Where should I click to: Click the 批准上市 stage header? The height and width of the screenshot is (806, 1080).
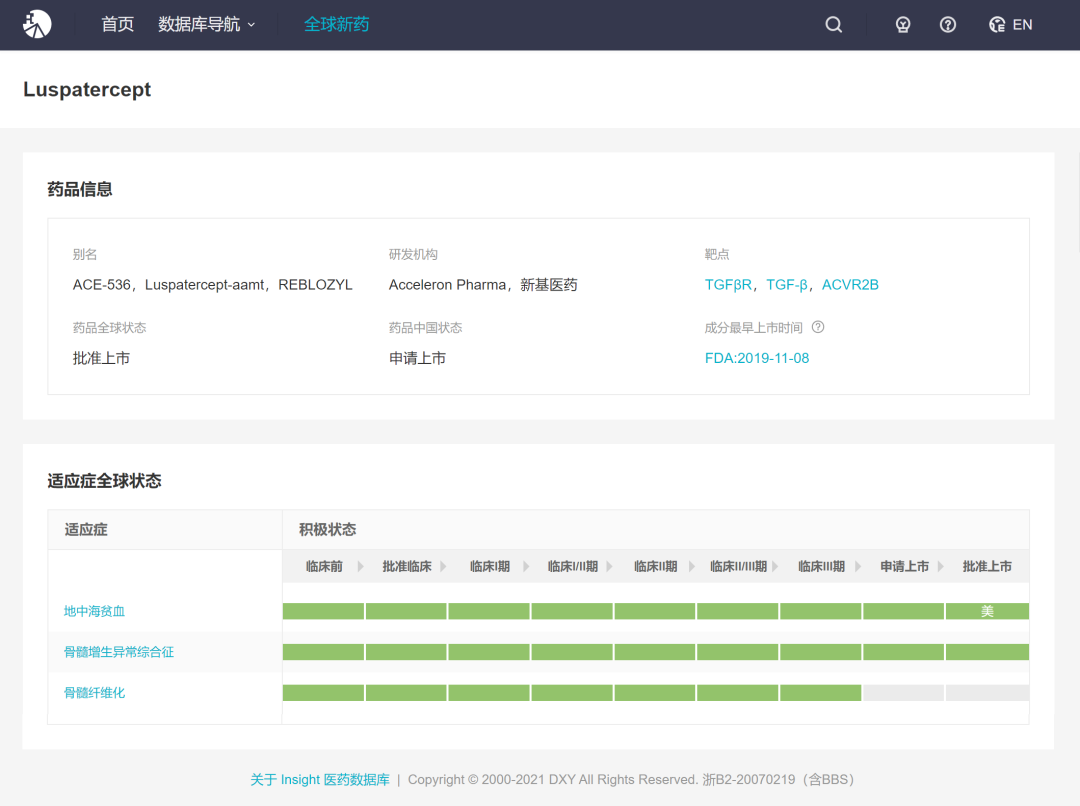pos(987,566)
